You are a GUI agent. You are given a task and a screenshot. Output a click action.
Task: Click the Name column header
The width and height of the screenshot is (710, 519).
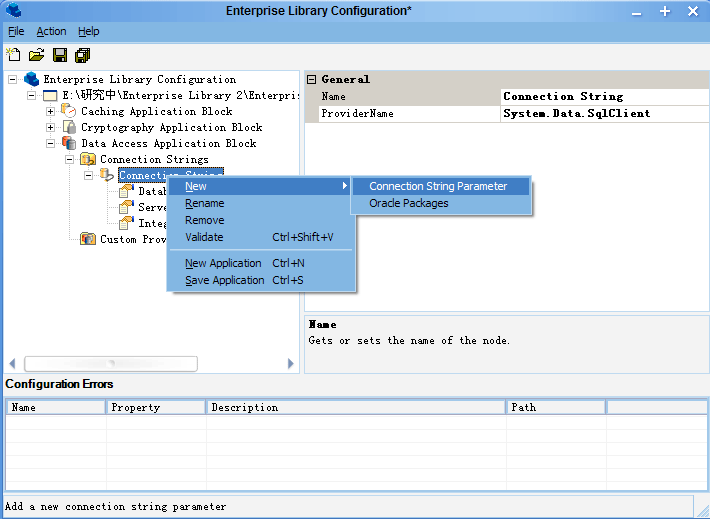(56, 407)
